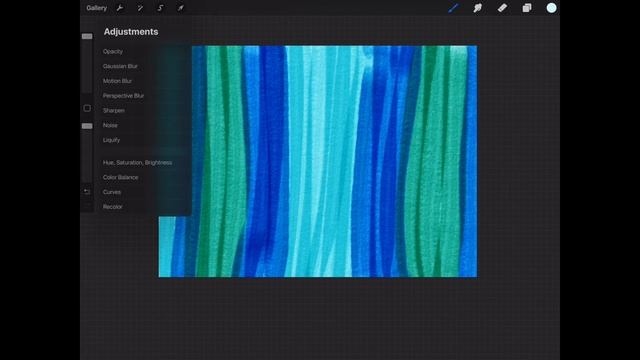Open the Layers panel

pyautogui.click(x=527, y=8)
